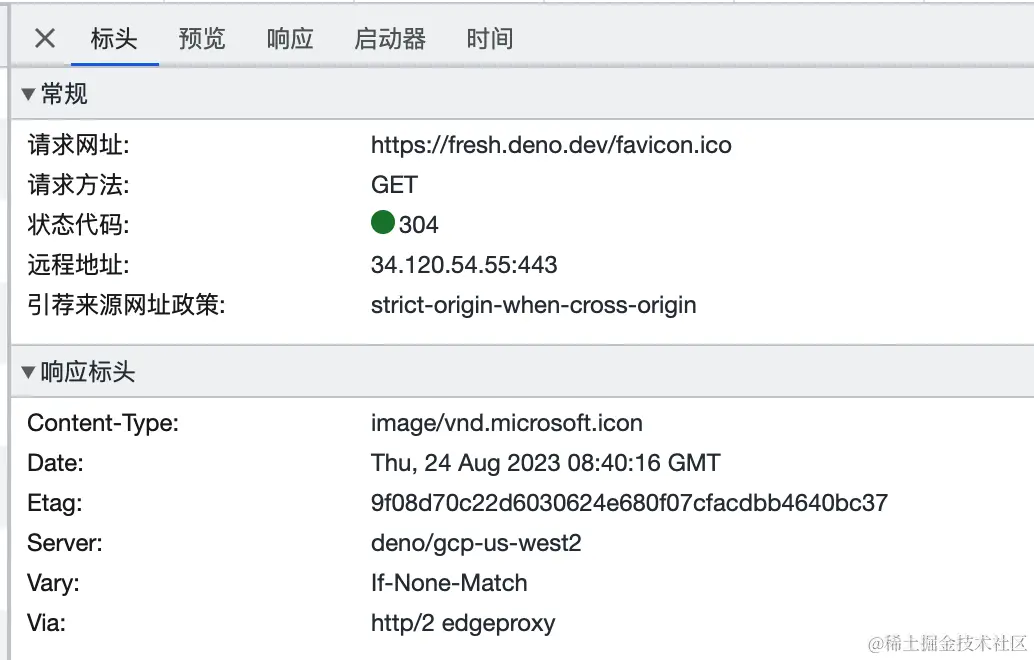Click strict-origin-when-cross-origin policy value
1034x660 pixels.
(533, 305)
